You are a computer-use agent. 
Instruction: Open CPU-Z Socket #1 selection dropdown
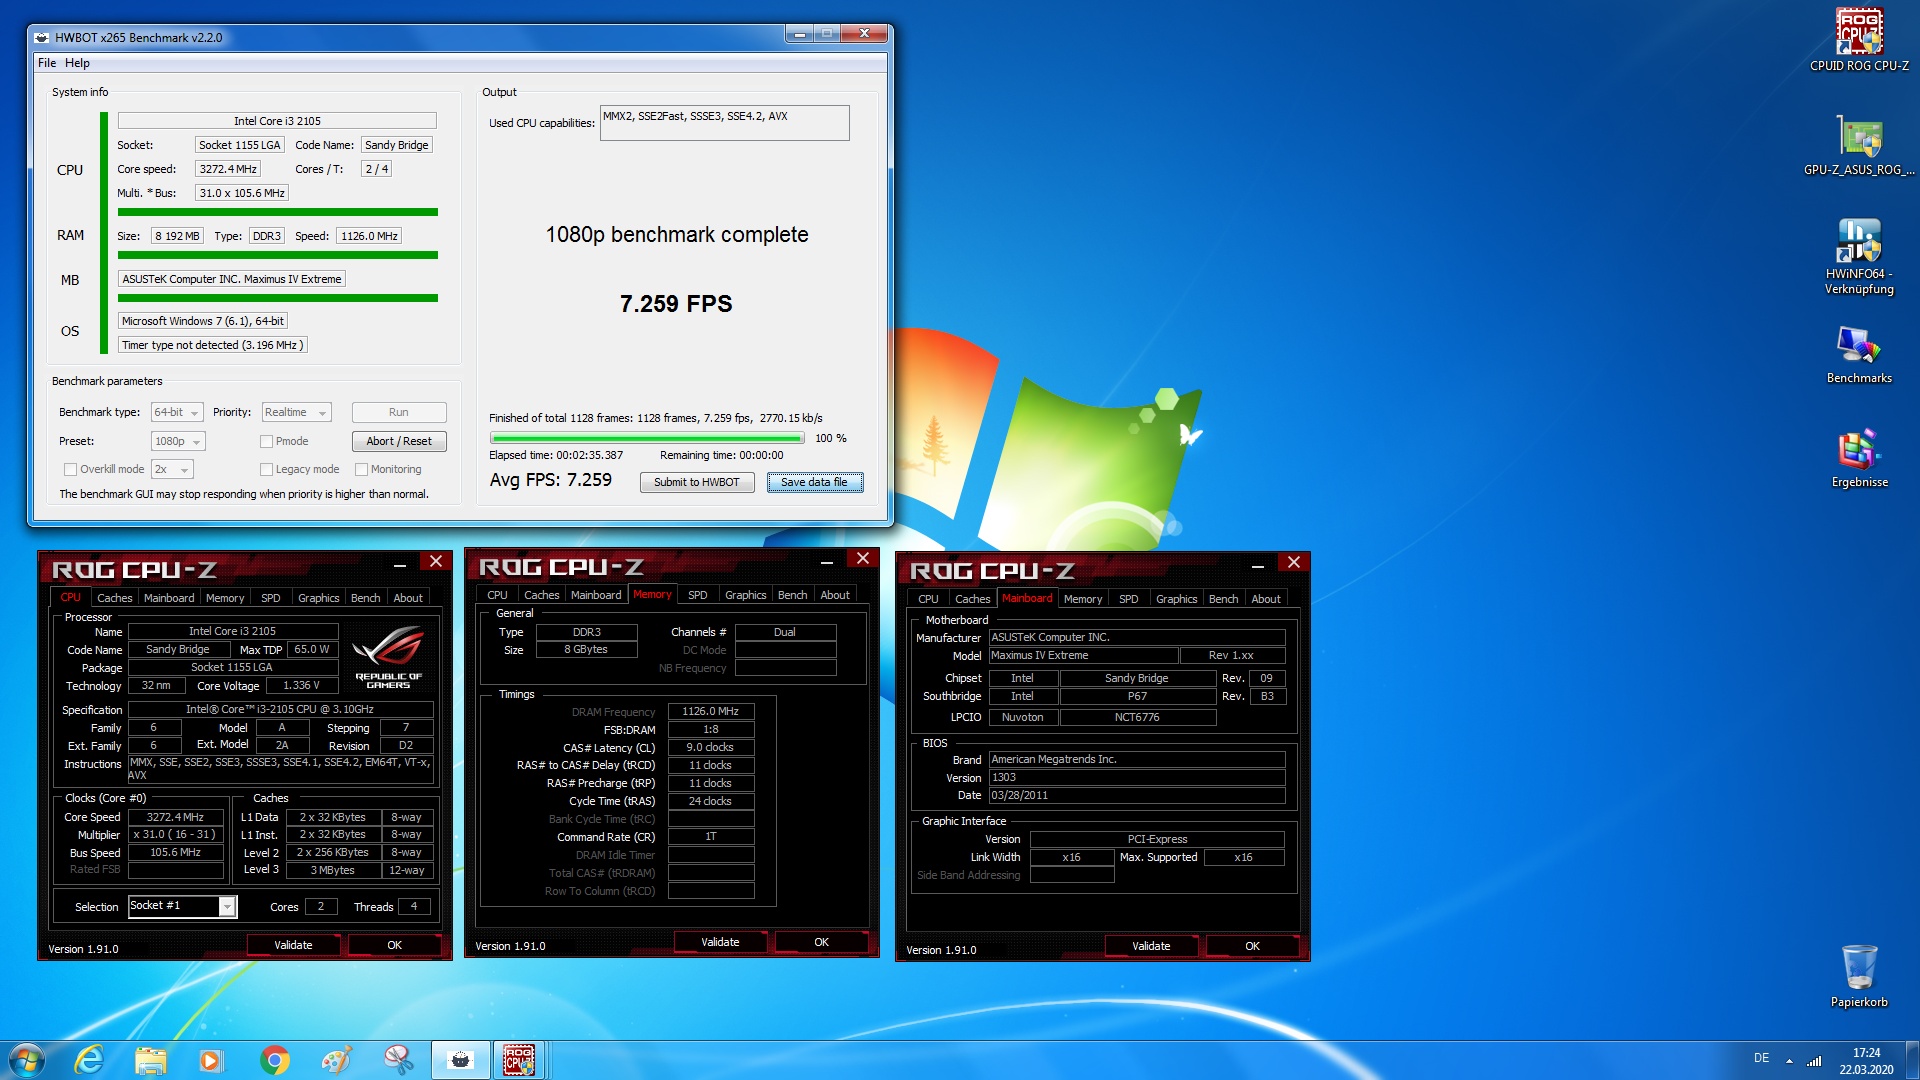point(183,906)
